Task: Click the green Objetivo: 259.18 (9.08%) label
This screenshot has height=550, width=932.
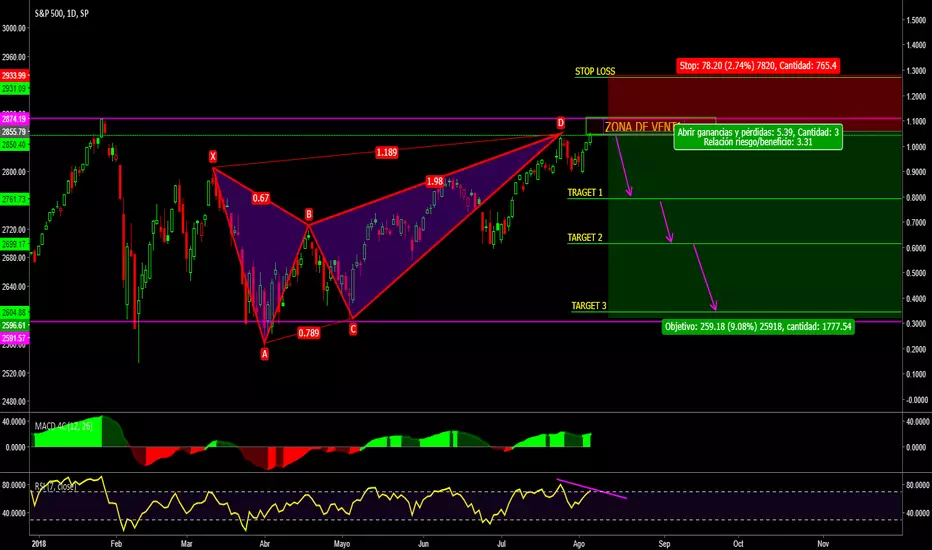Action: pos(758,326)
